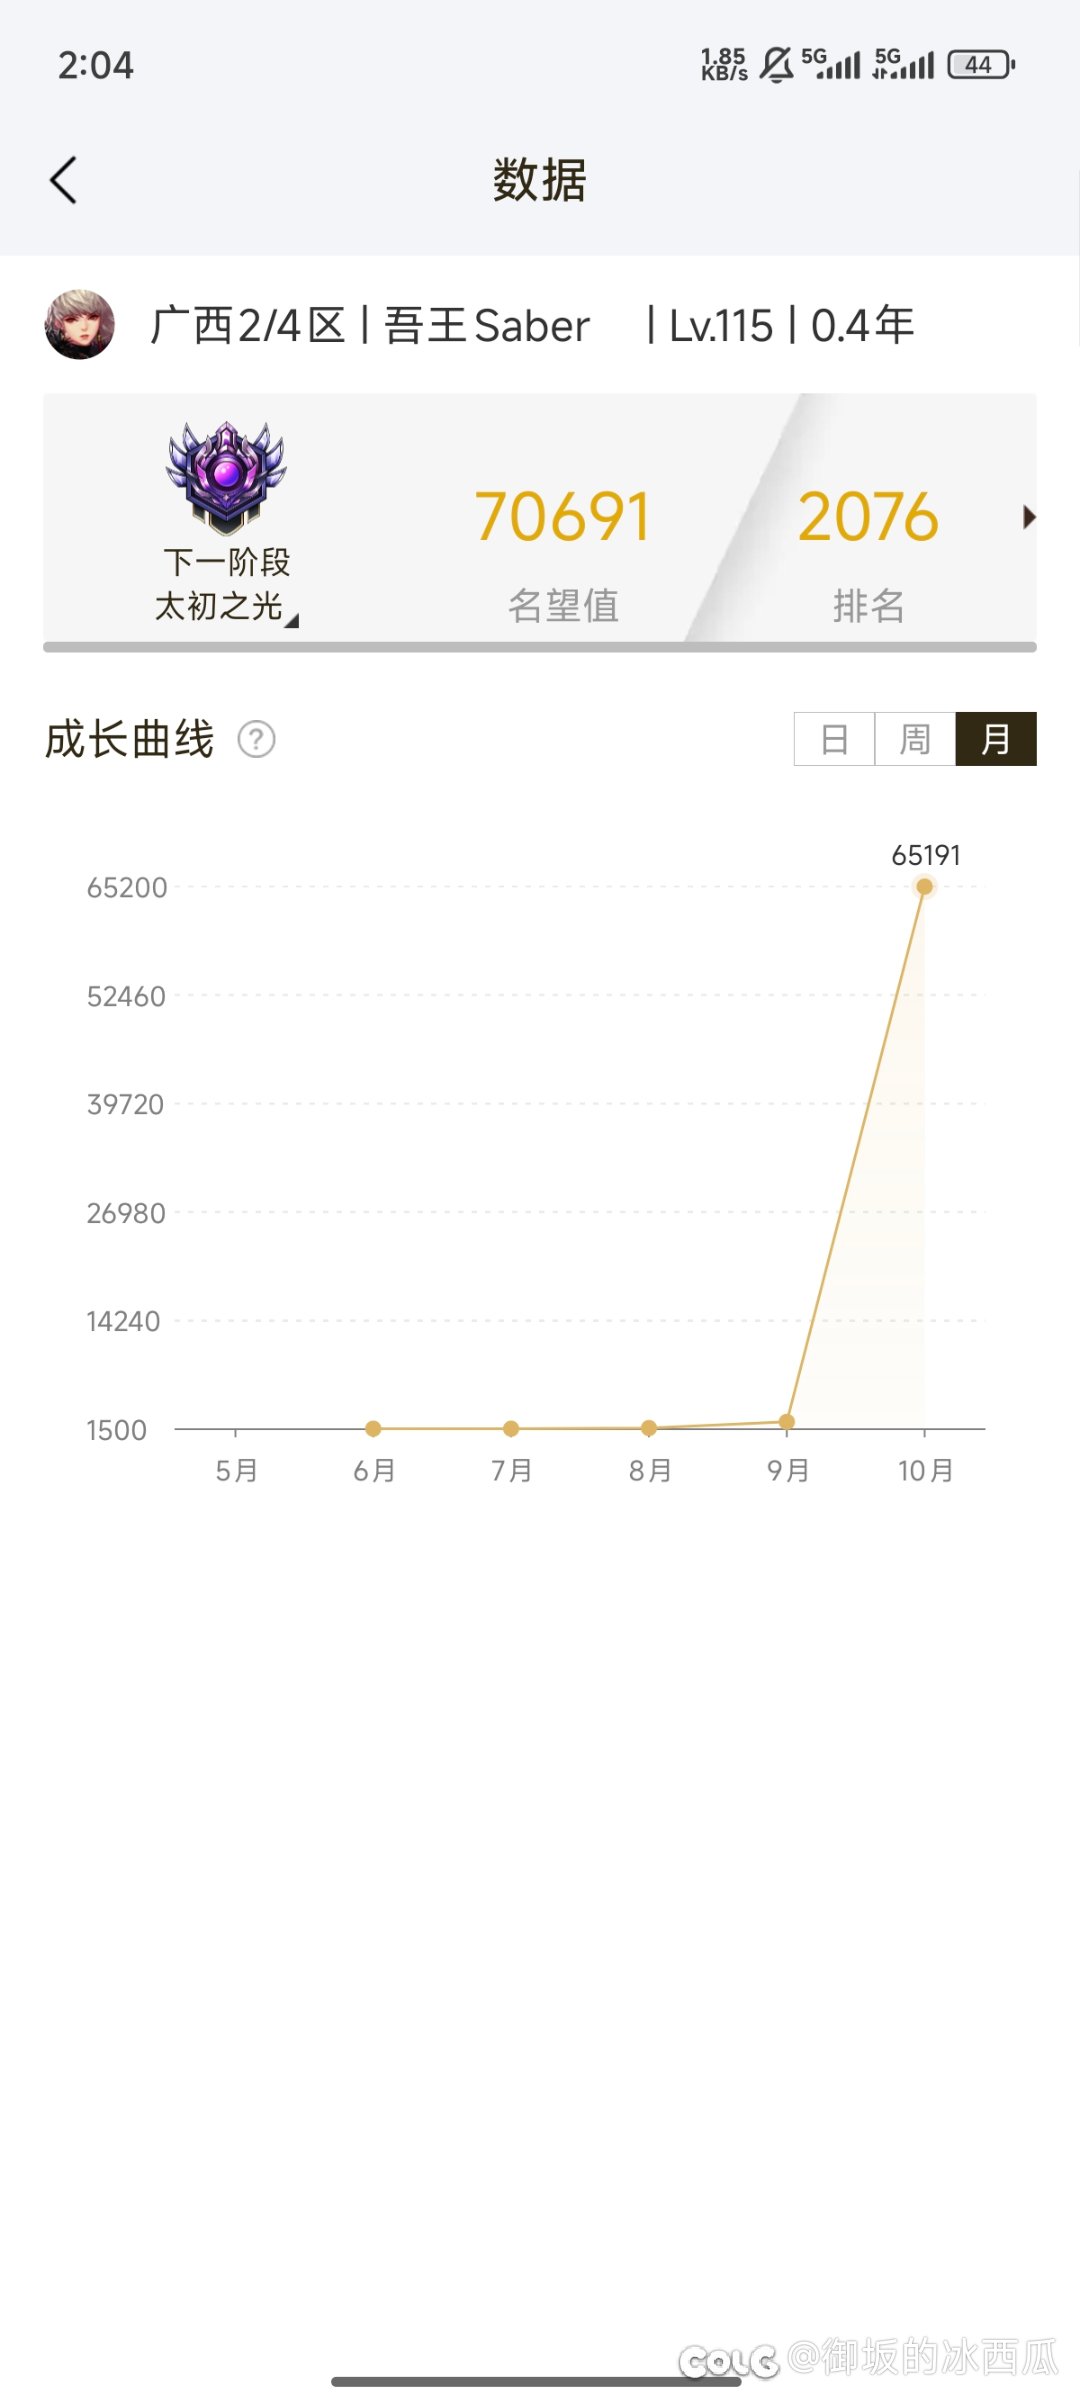
Task: Tap the July data point marker
Action: (511, 1429)
